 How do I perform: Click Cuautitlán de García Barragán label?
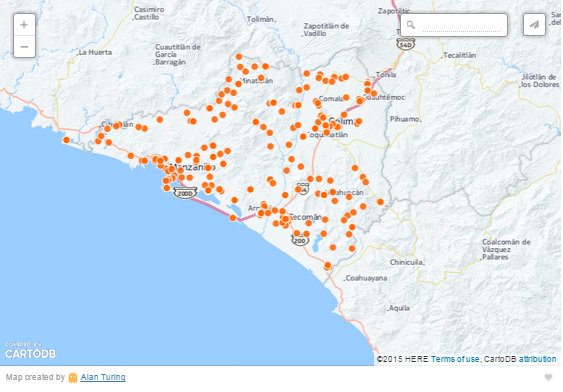point(177,55)
